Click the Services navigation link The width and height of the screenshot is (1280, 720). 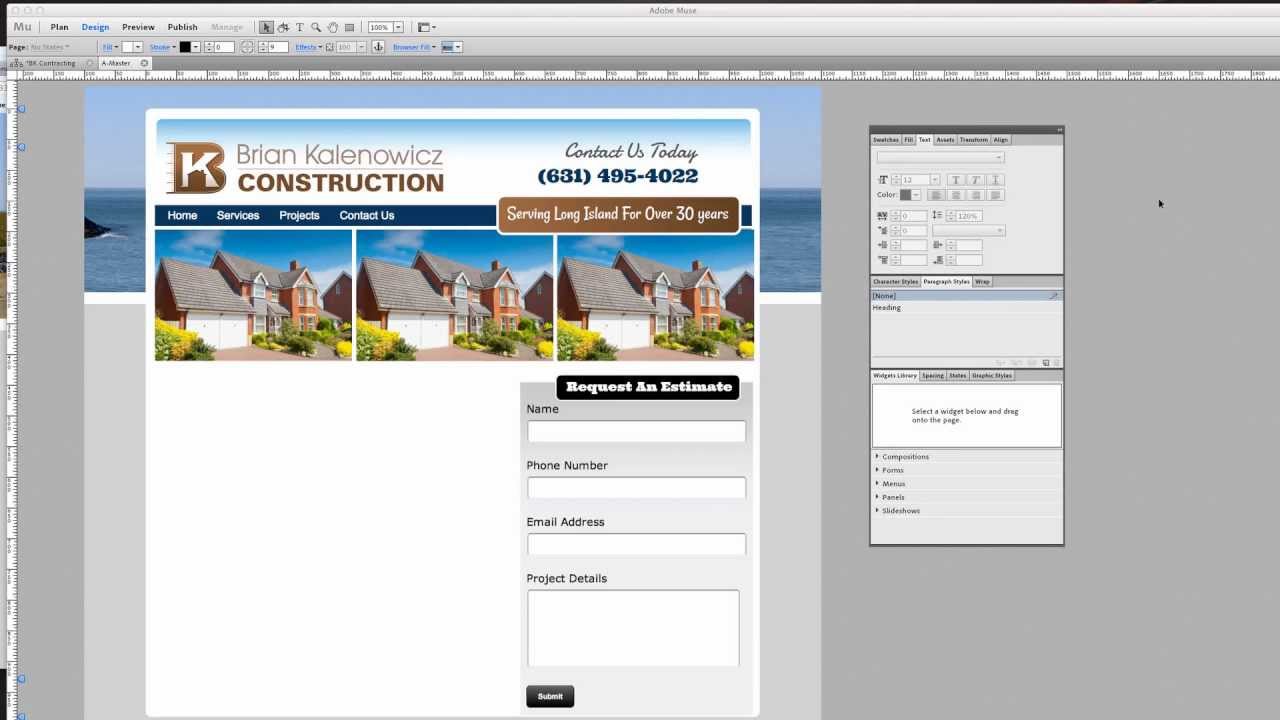tap(238, 215)
